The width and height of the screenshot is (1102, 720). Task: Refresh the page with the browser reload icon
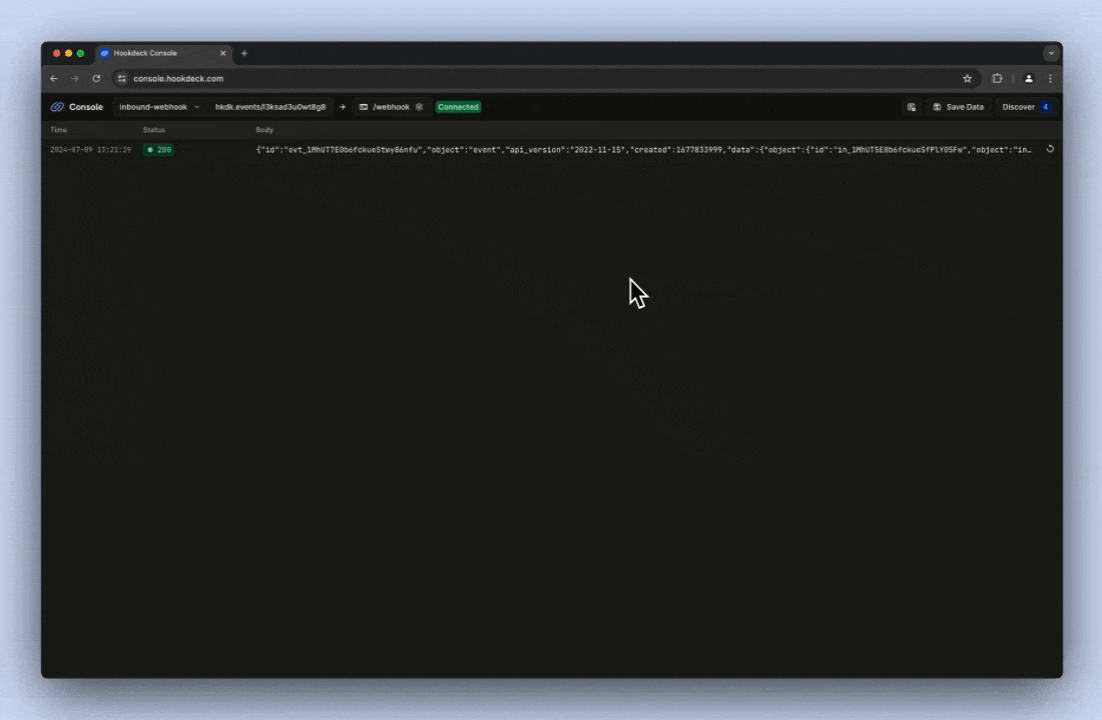click(x=96, y=78)
